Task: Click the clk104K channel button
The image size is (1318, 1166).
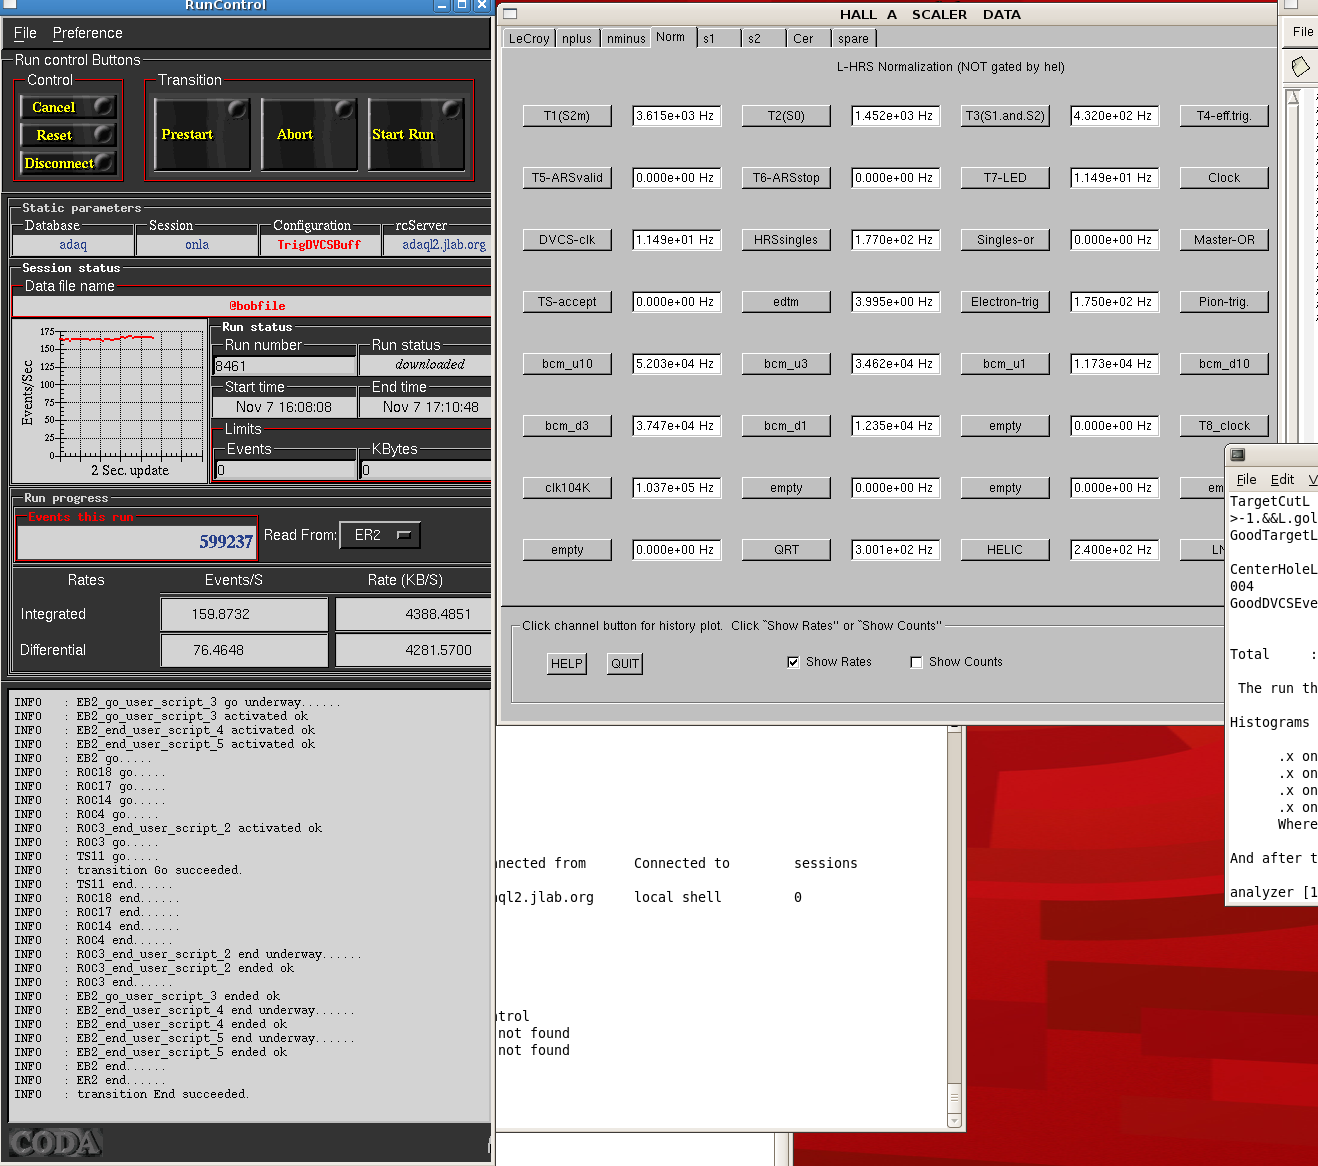Action: click(x=567, y=488)
